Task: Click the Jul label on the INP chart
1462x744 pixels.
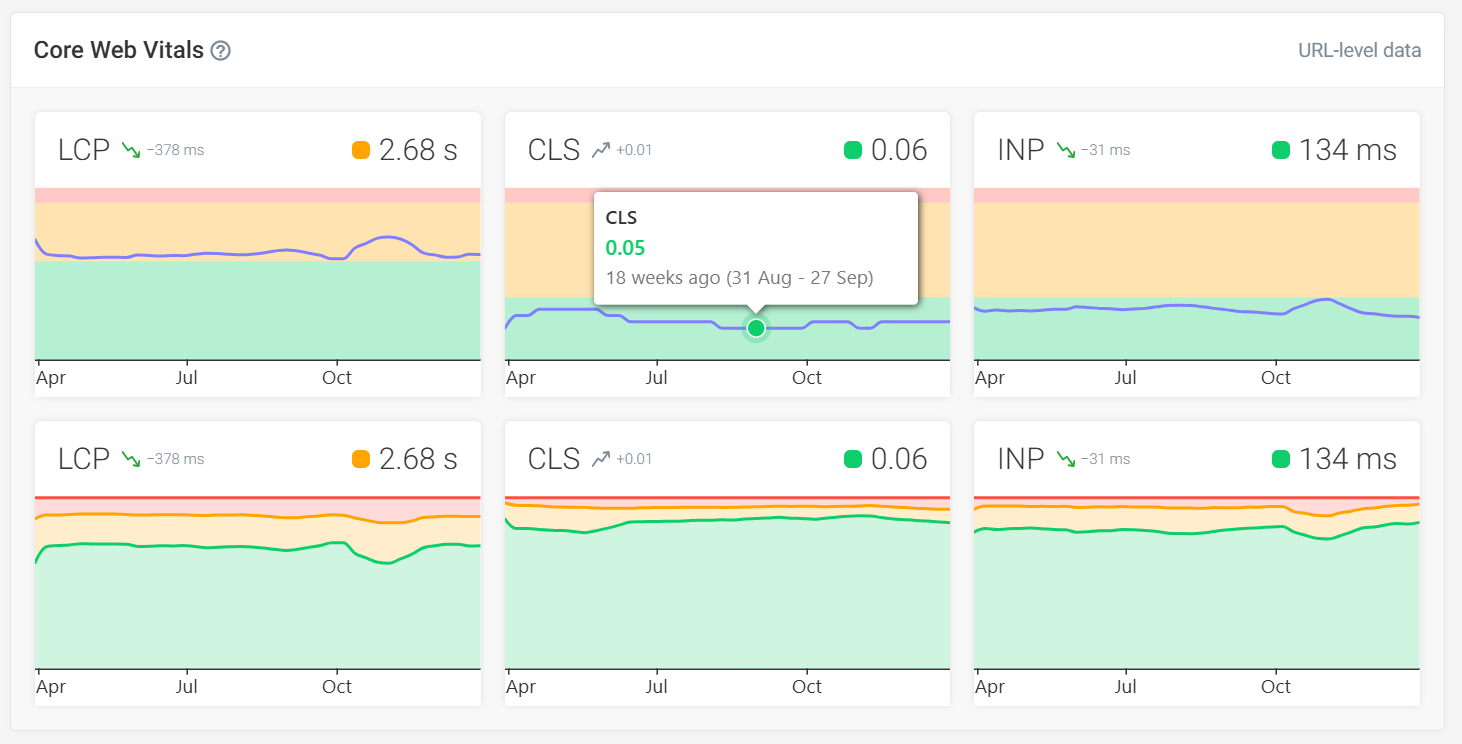Action: coord(1126,377)
